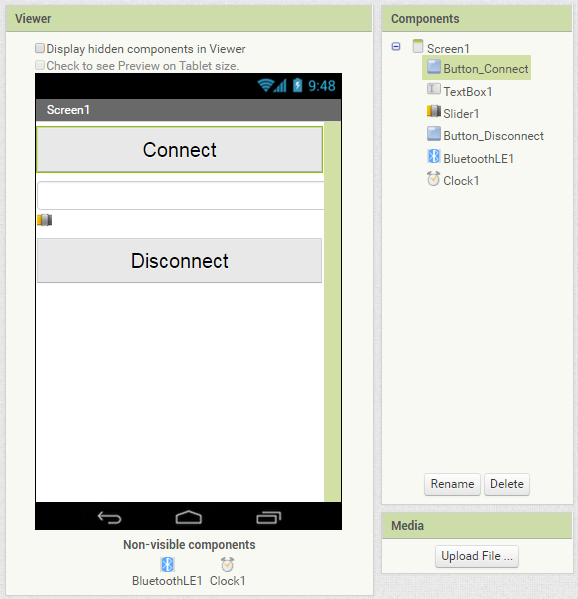Click the Android recent apps icon
Viewport: 578px width, 599px height.
[269, 517]
